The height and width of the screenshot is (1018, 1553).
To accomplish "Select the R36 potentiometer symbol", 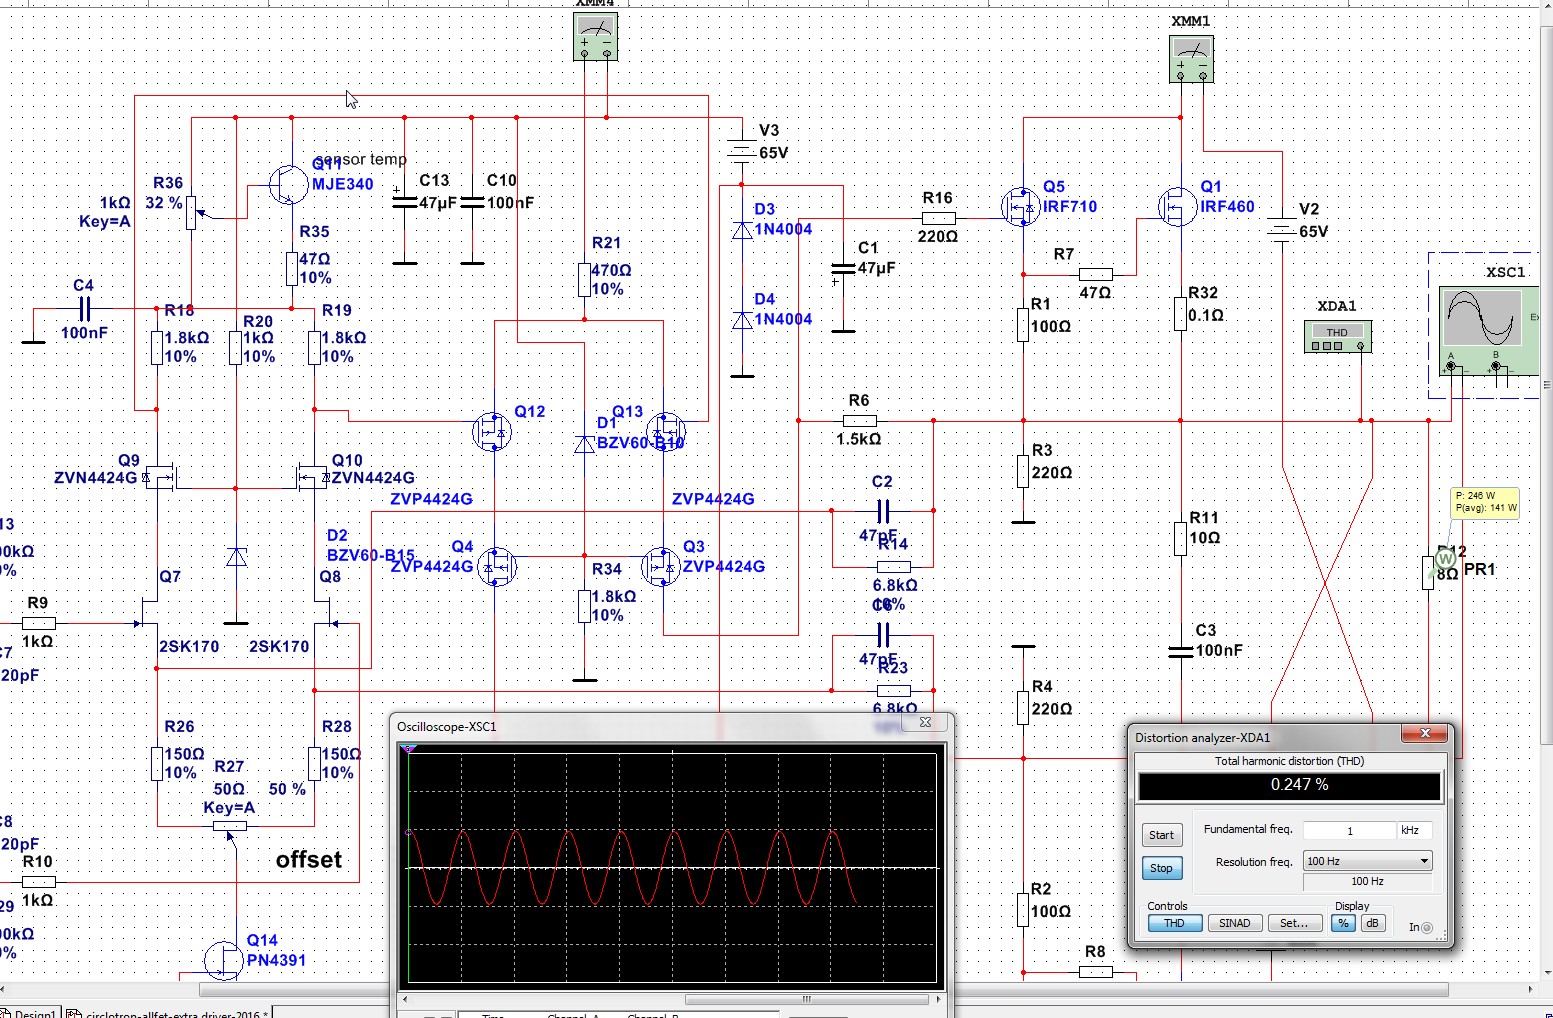I will pos(192,212).
